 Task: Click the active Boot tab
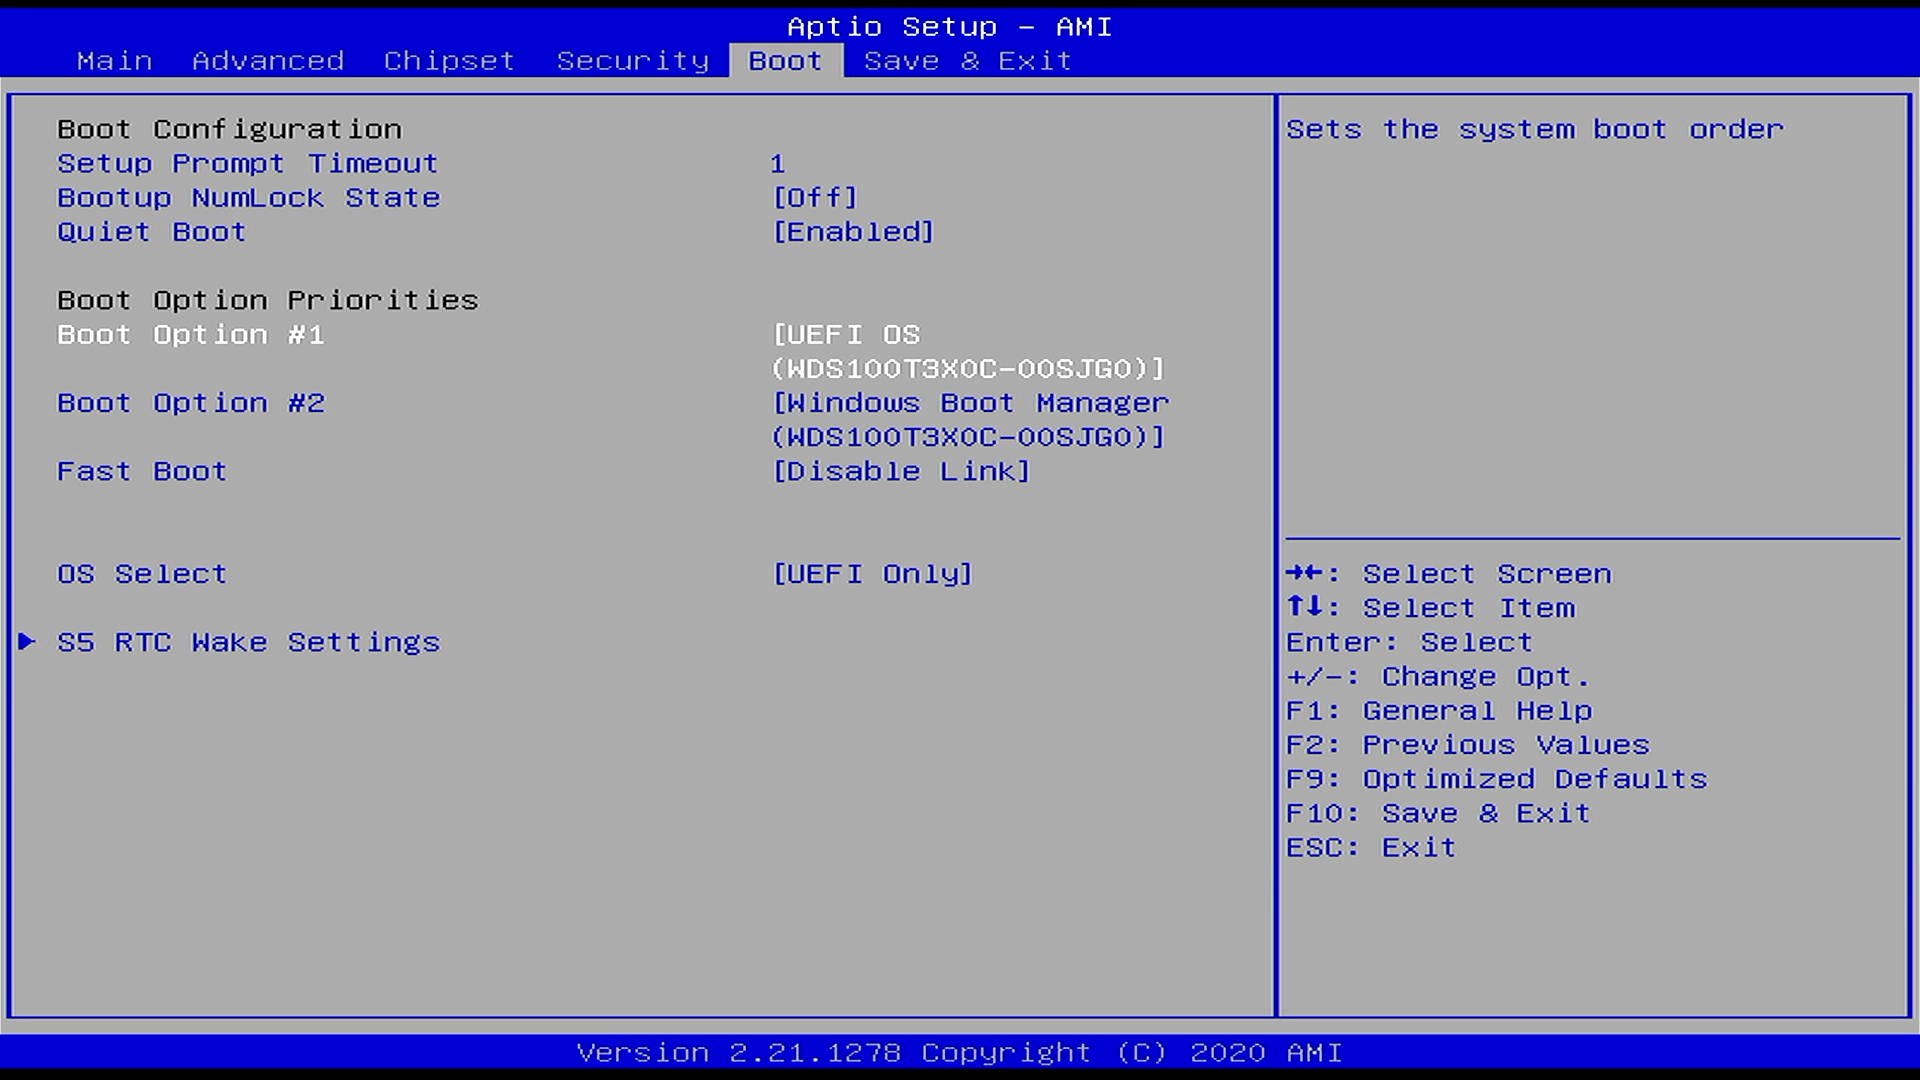click(785, 61)
